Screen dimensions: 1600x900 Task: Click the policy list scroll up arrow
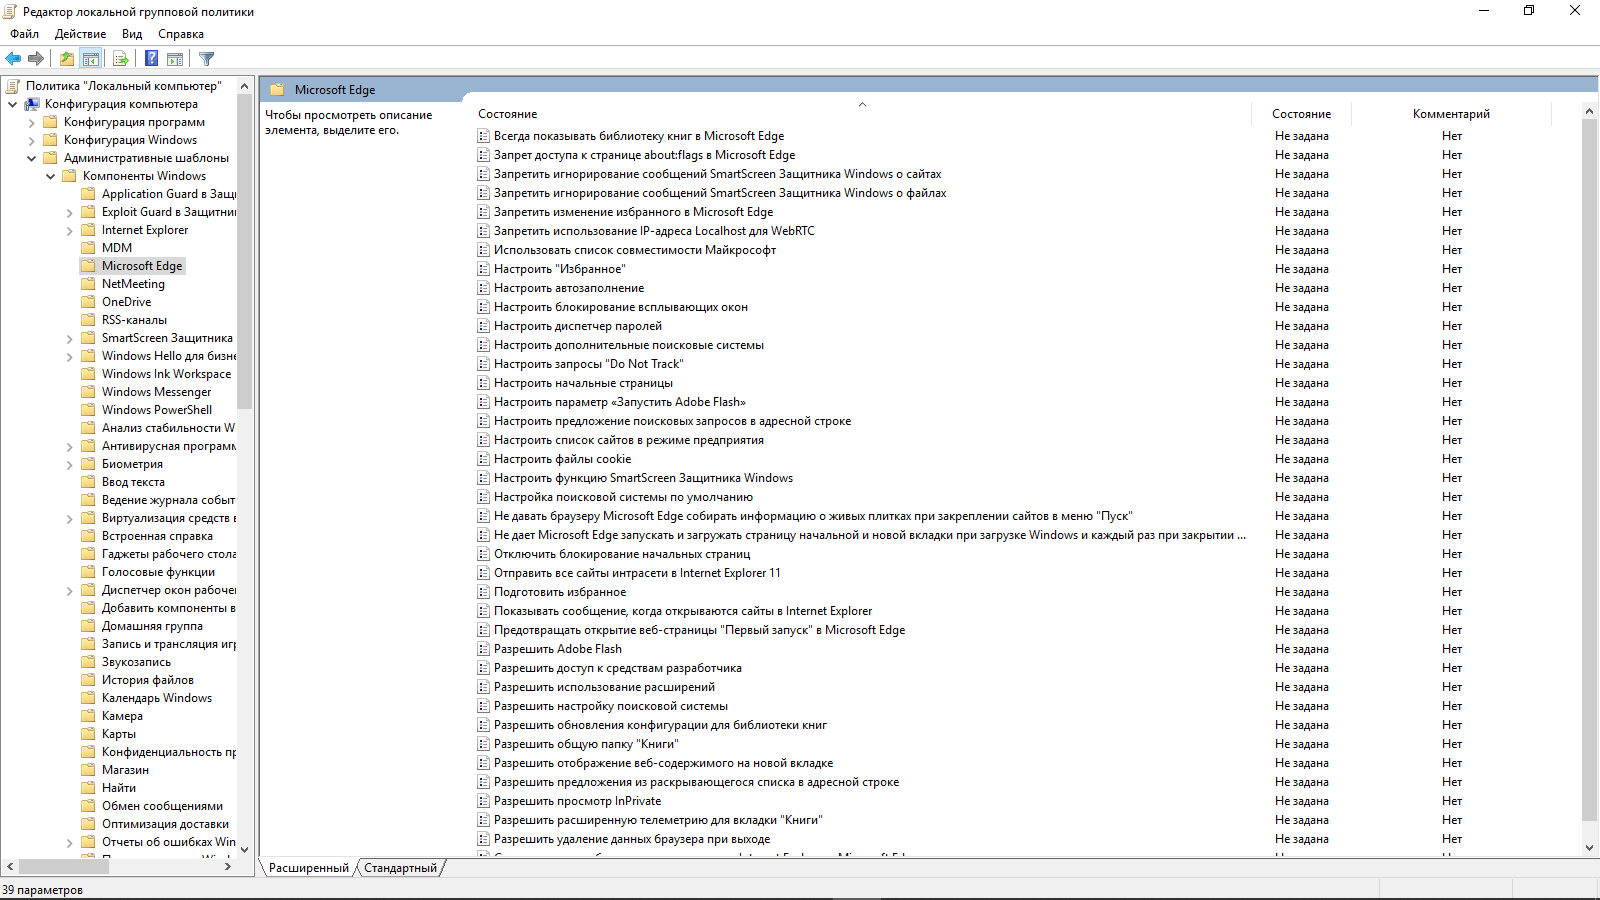[1590, 111]
